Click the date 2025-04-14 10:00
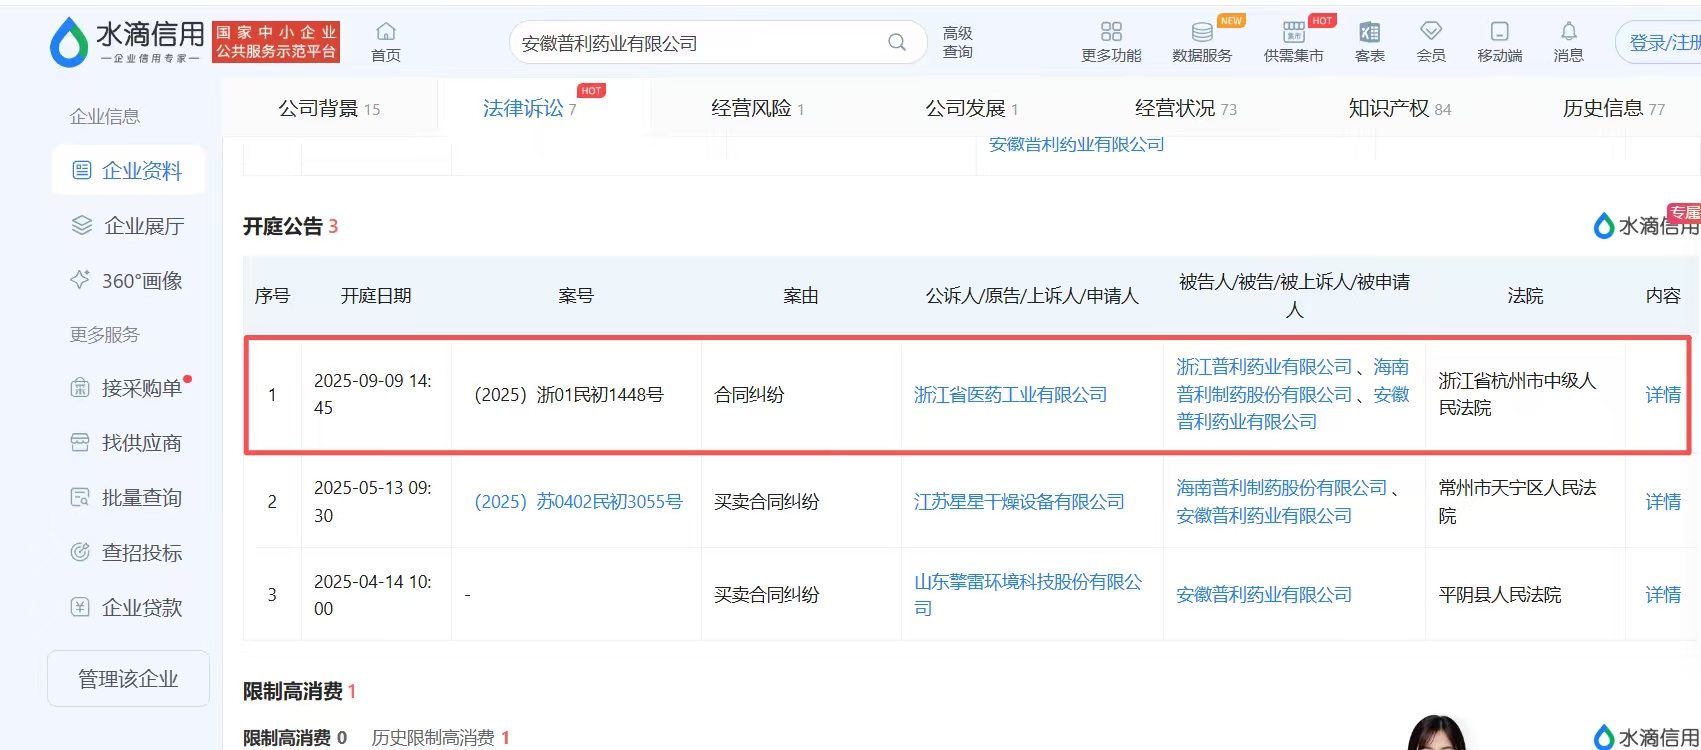Image resolution: width=1701 pixels, height=750 pixels. tap(373, 595)
